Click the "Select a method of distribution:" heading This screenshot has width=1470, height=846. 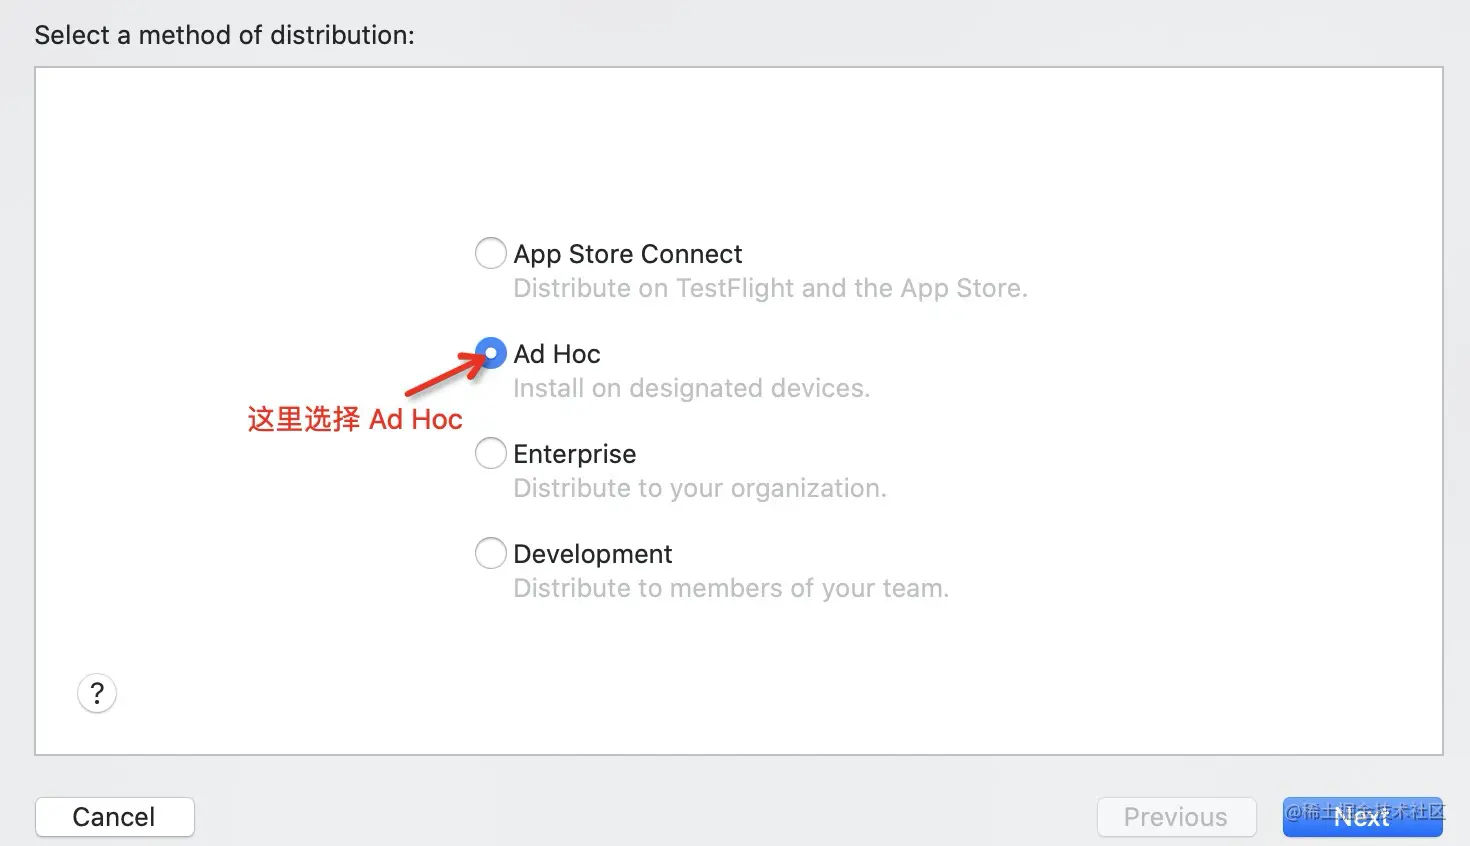point(224,35)
